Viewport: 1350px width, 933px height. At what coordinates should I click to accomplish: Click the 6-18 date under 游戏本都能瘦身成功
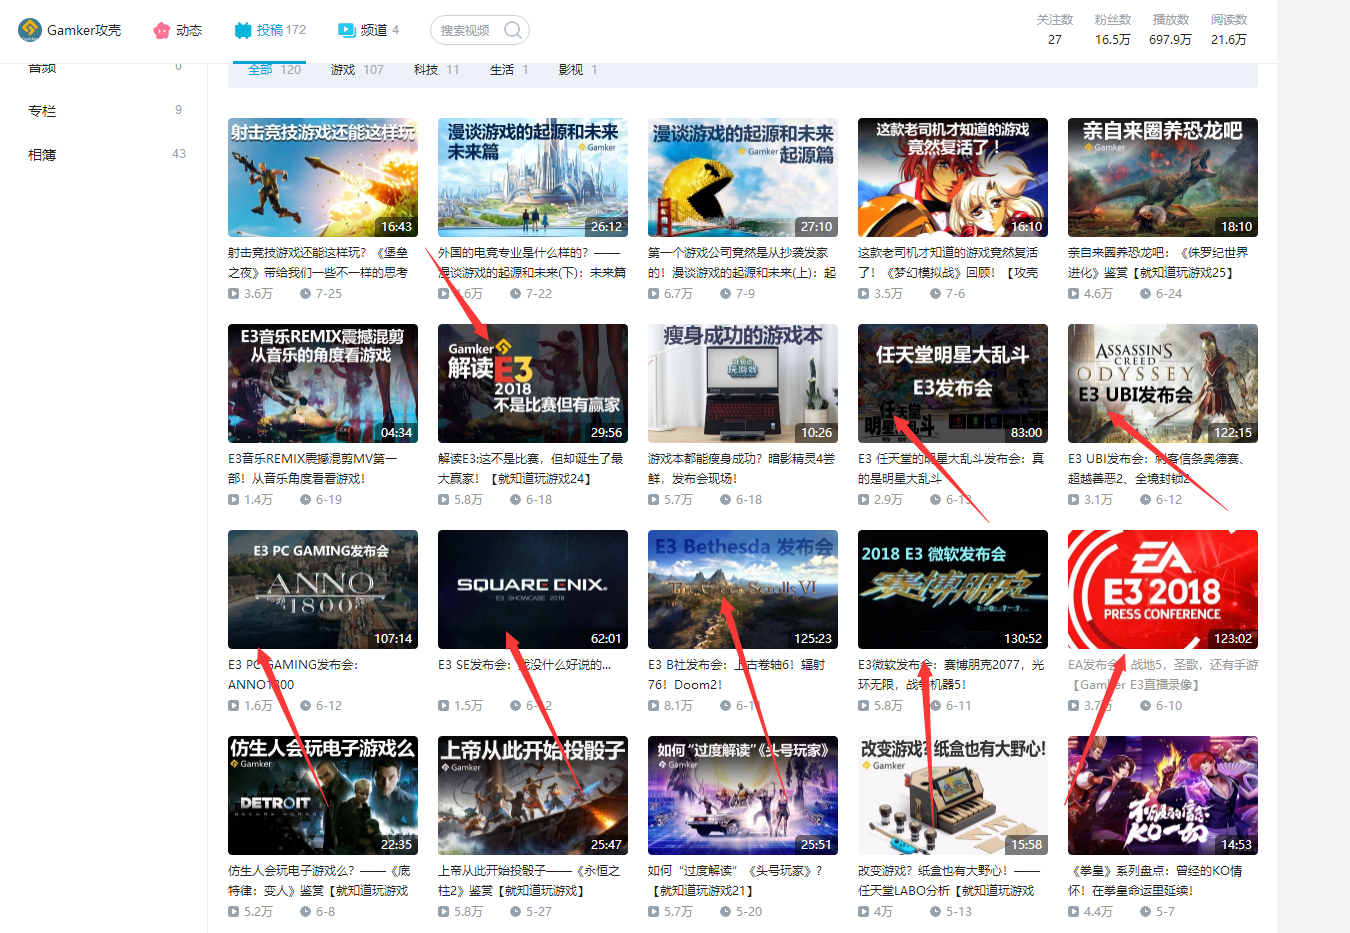[x=741, y=500]
